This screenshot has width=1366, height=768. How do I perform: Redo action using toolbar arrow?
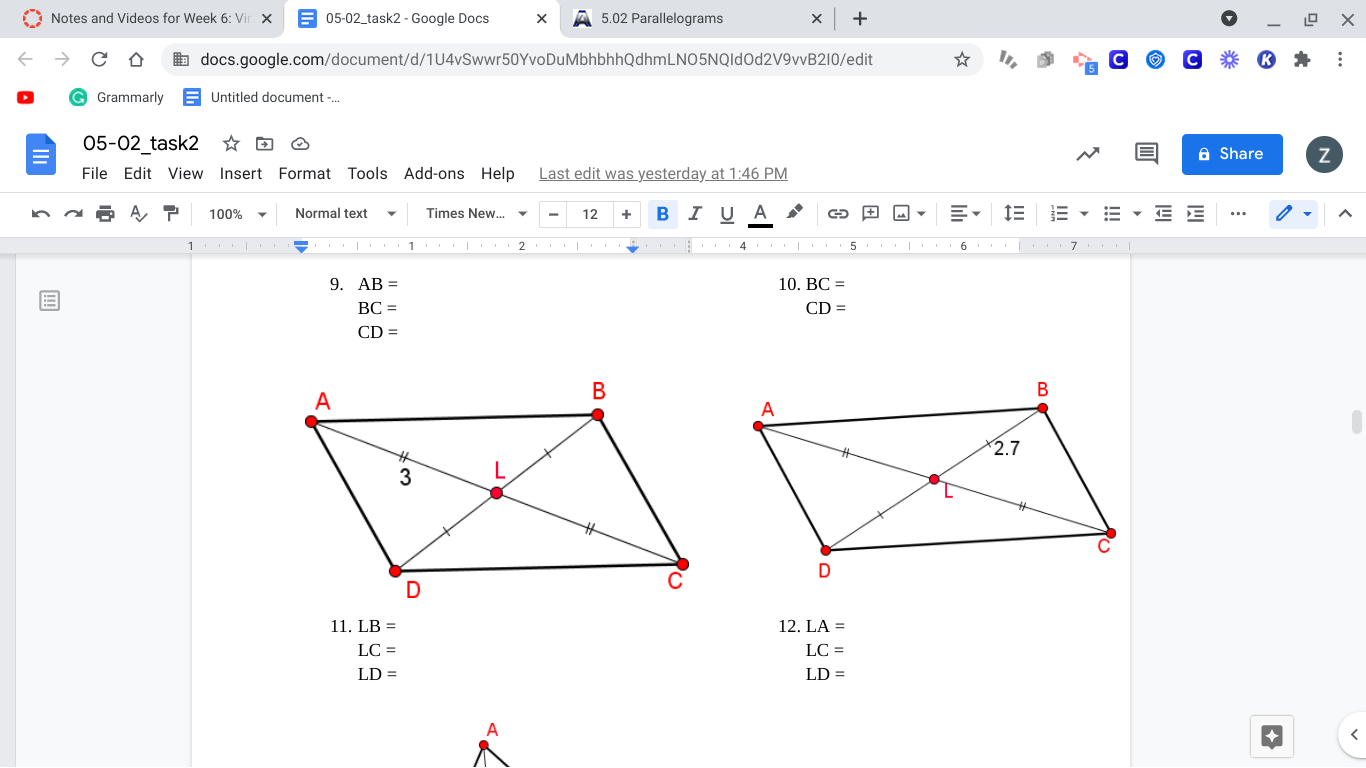pos(73,213)
